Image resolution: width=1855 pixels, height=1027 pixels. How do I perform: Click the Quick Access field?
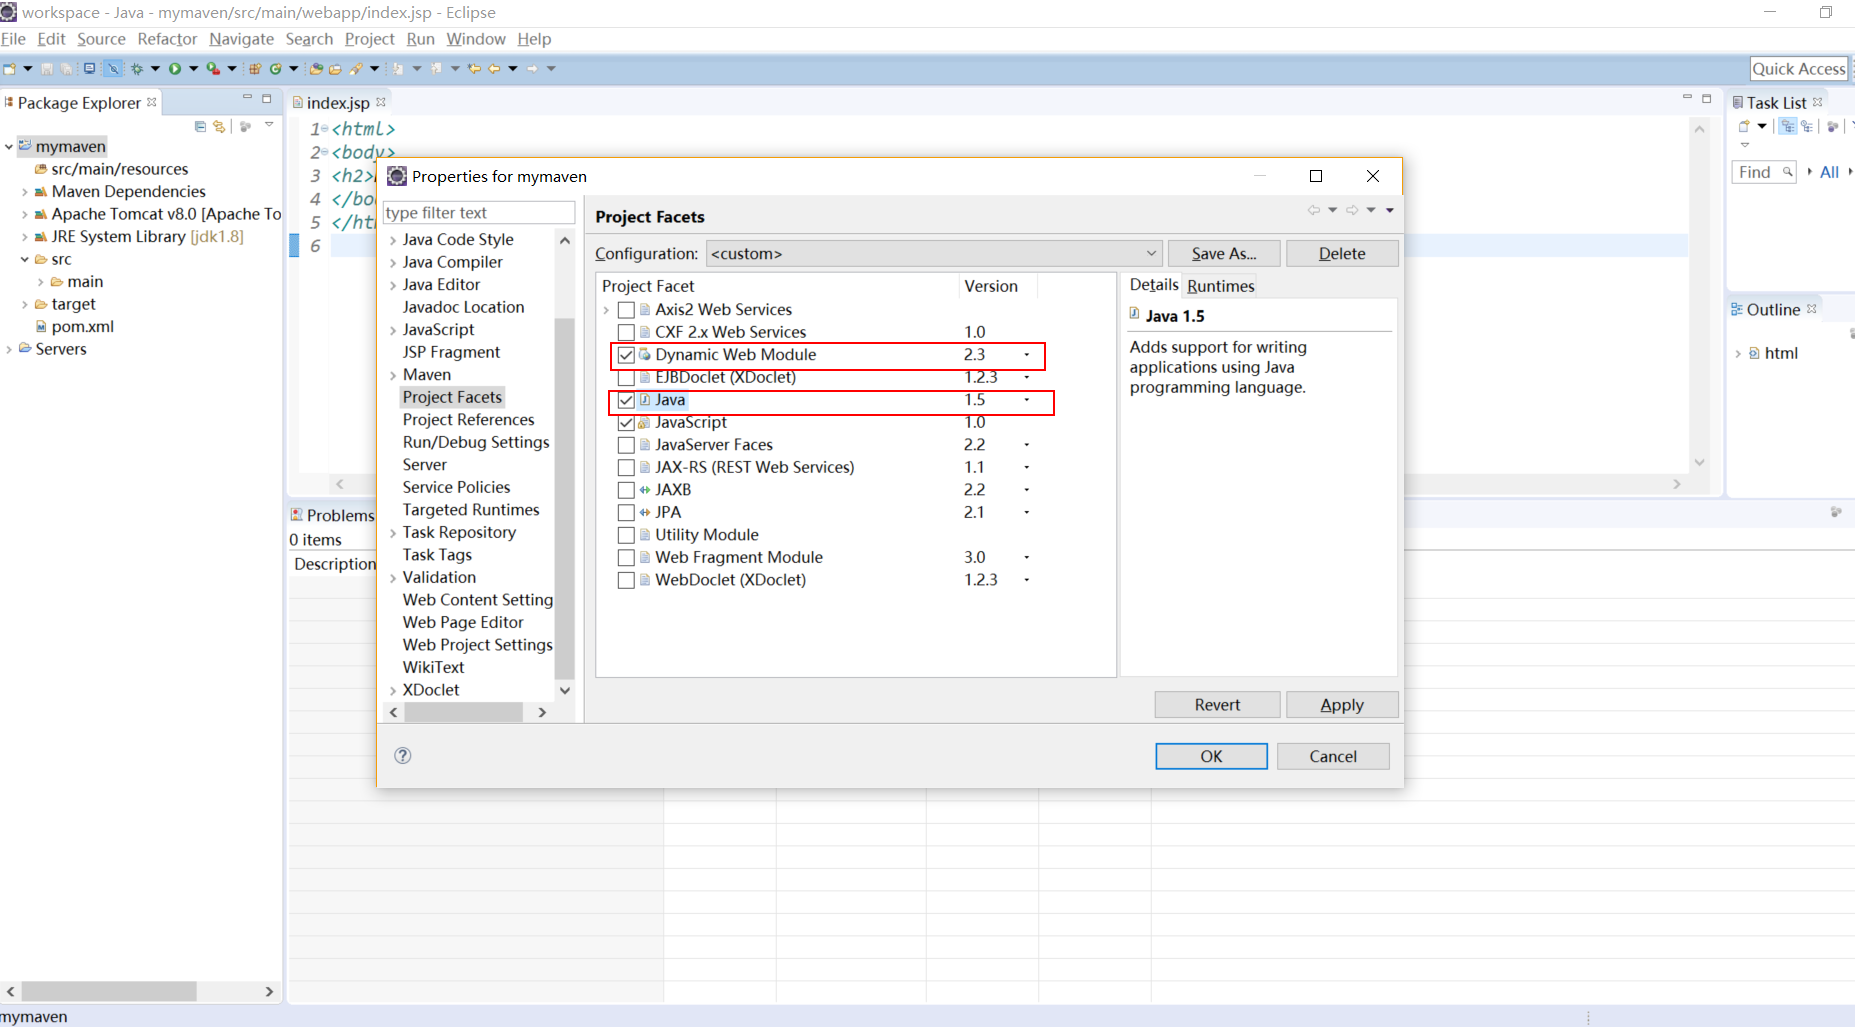click(1798, 68)
